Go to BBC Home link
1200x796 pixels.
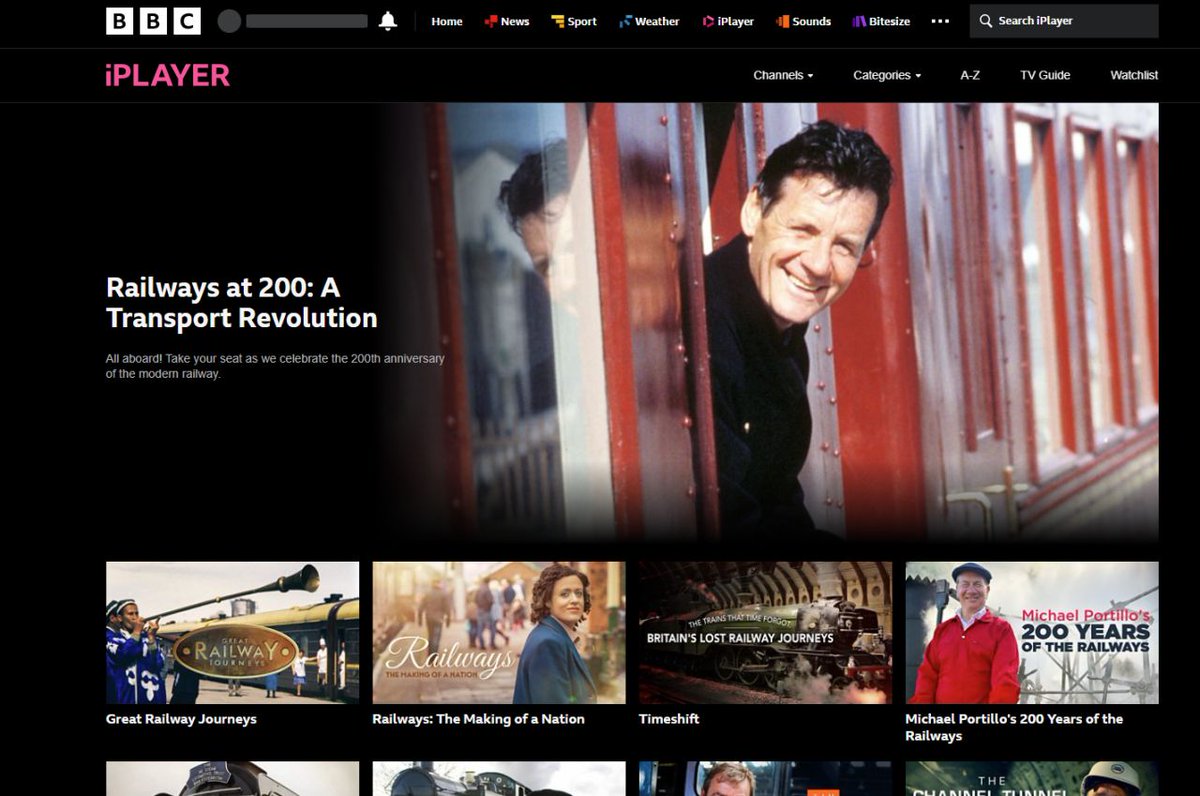click(447, 21)
